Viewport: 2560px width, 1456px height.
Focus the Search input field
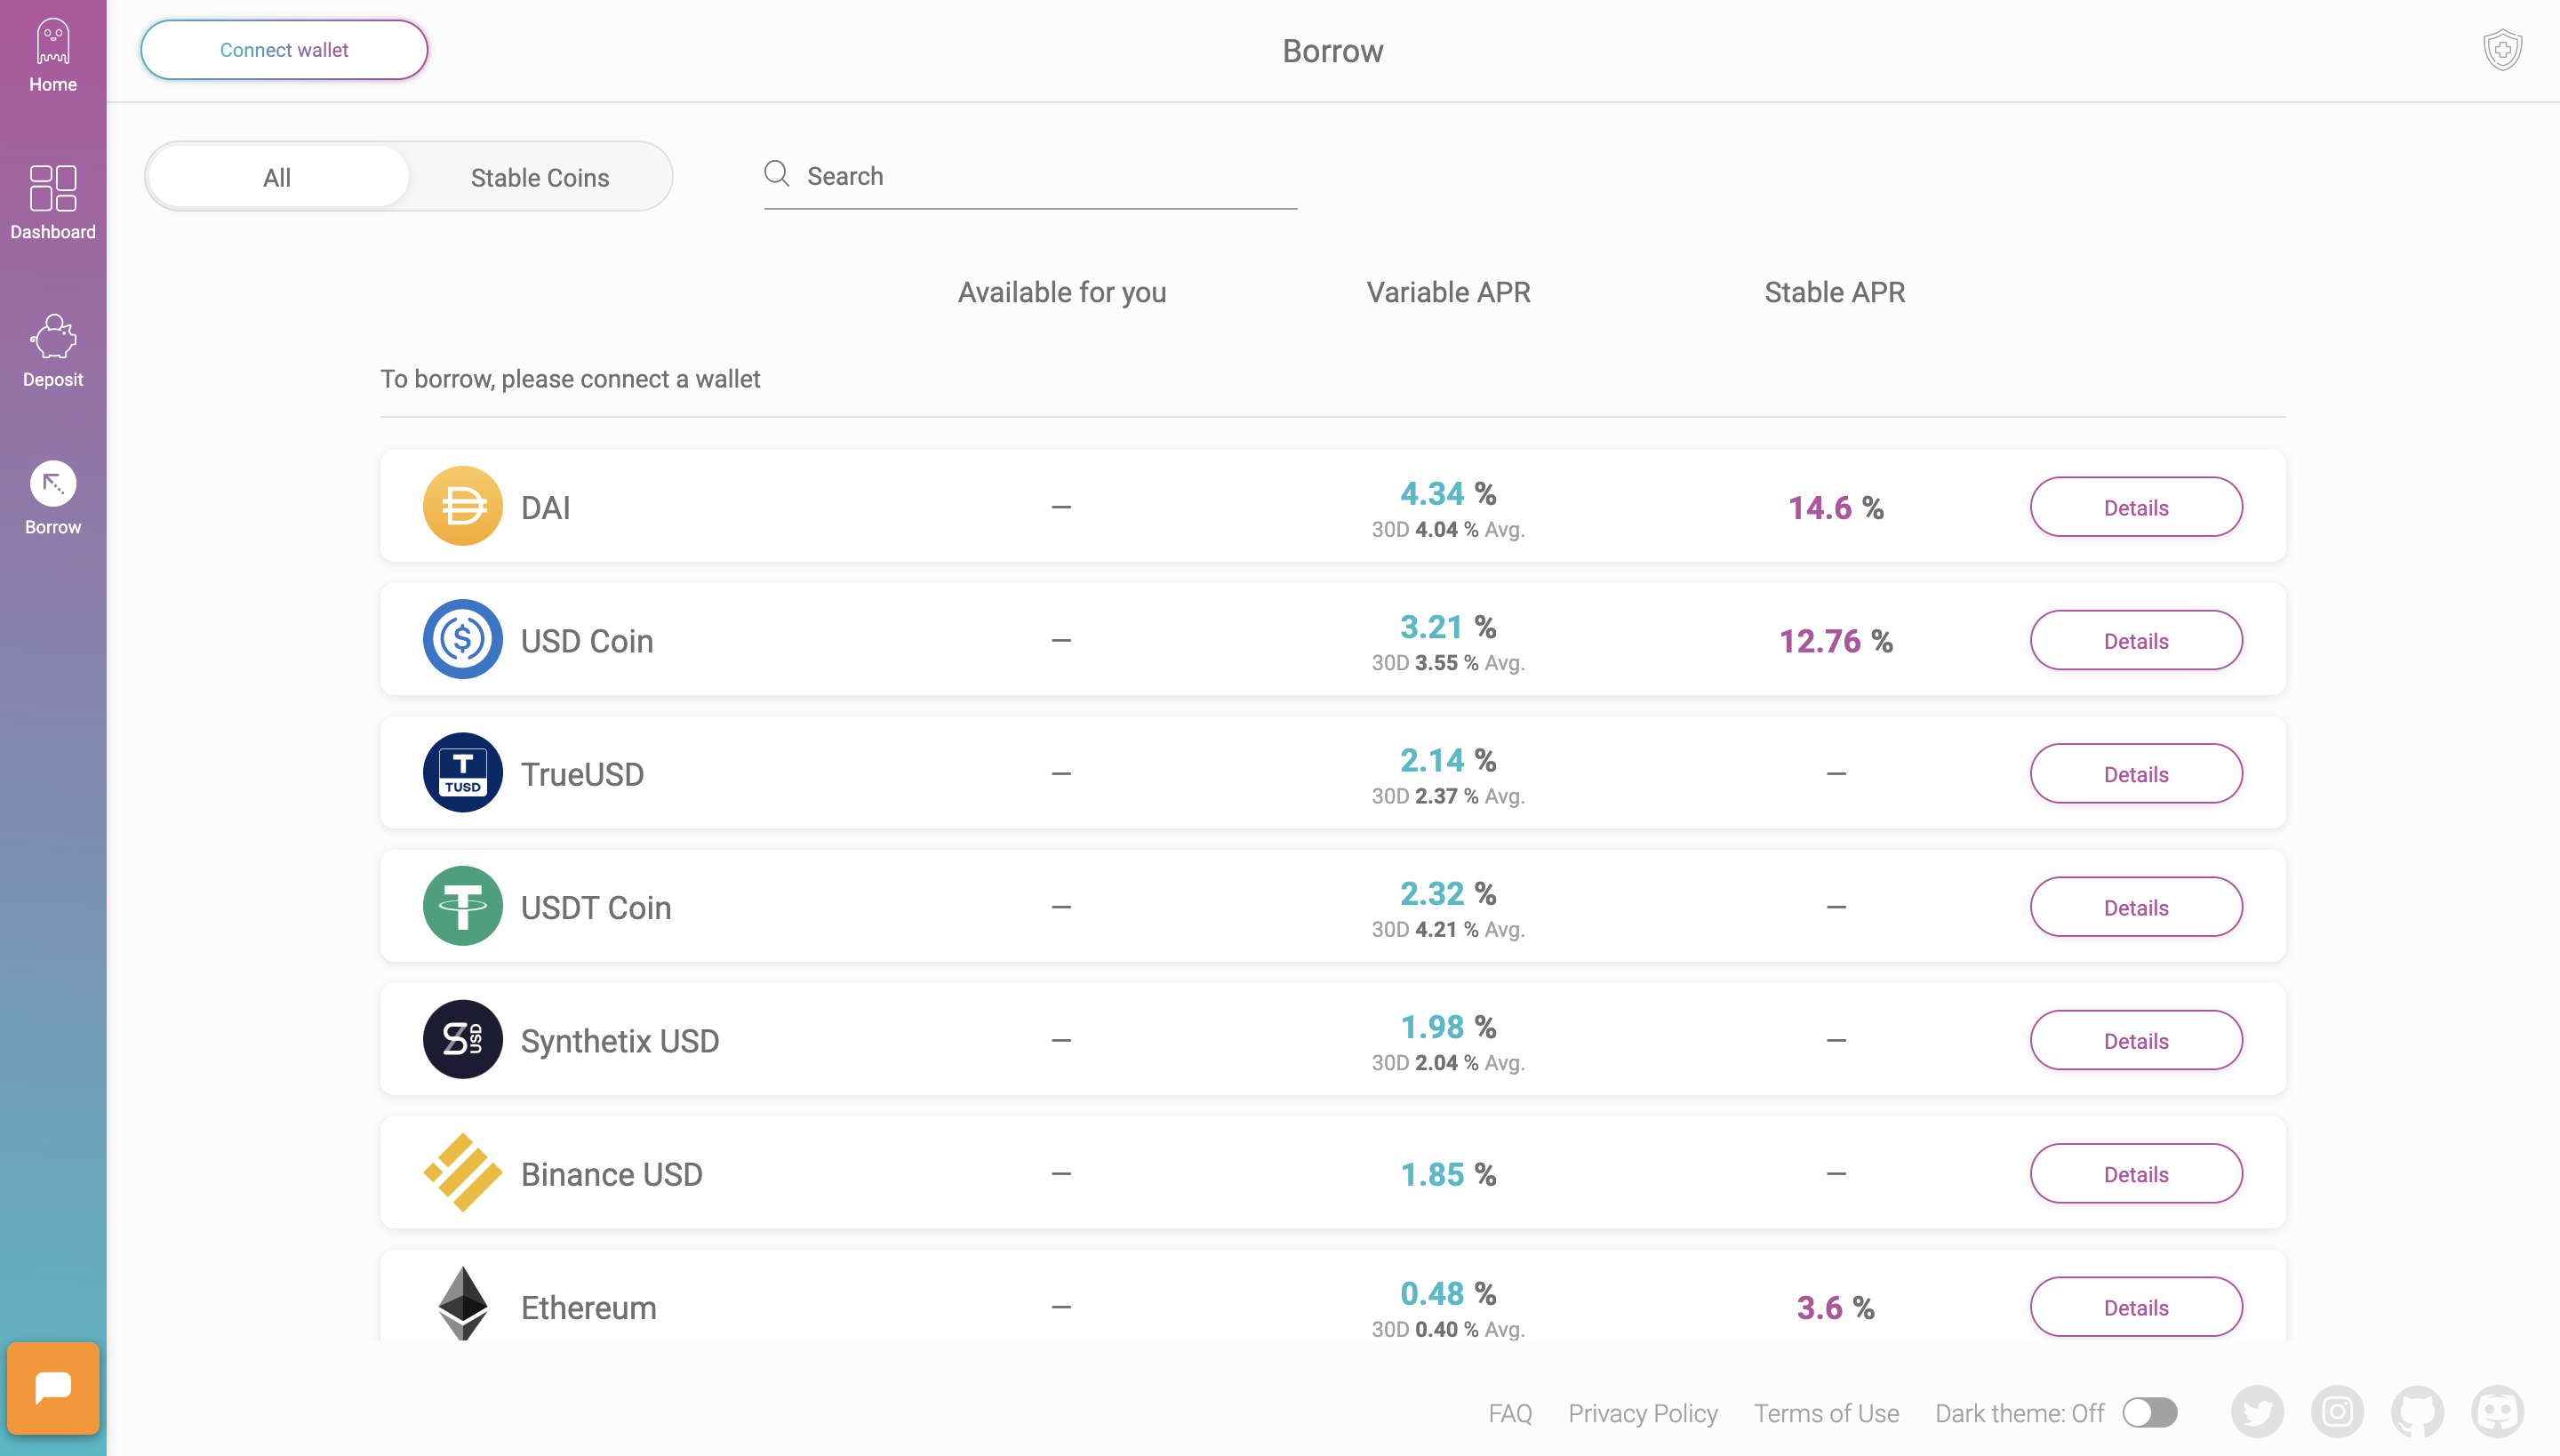[1030, 176]
